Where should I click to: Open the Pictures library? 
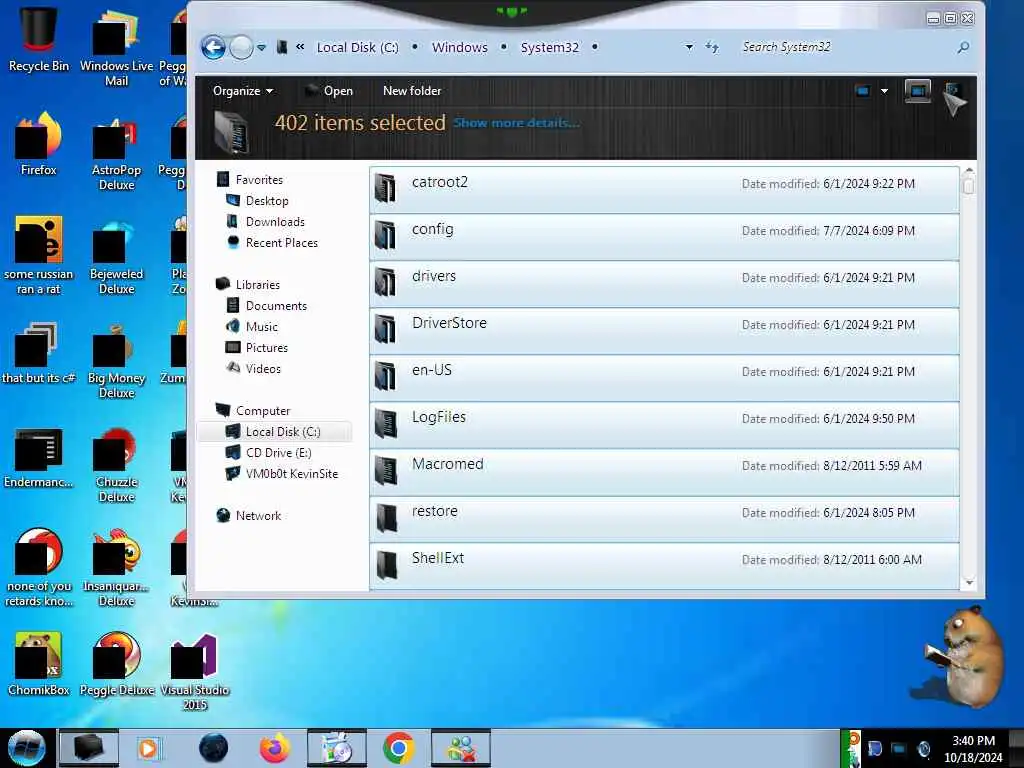[x=266, y=347]
